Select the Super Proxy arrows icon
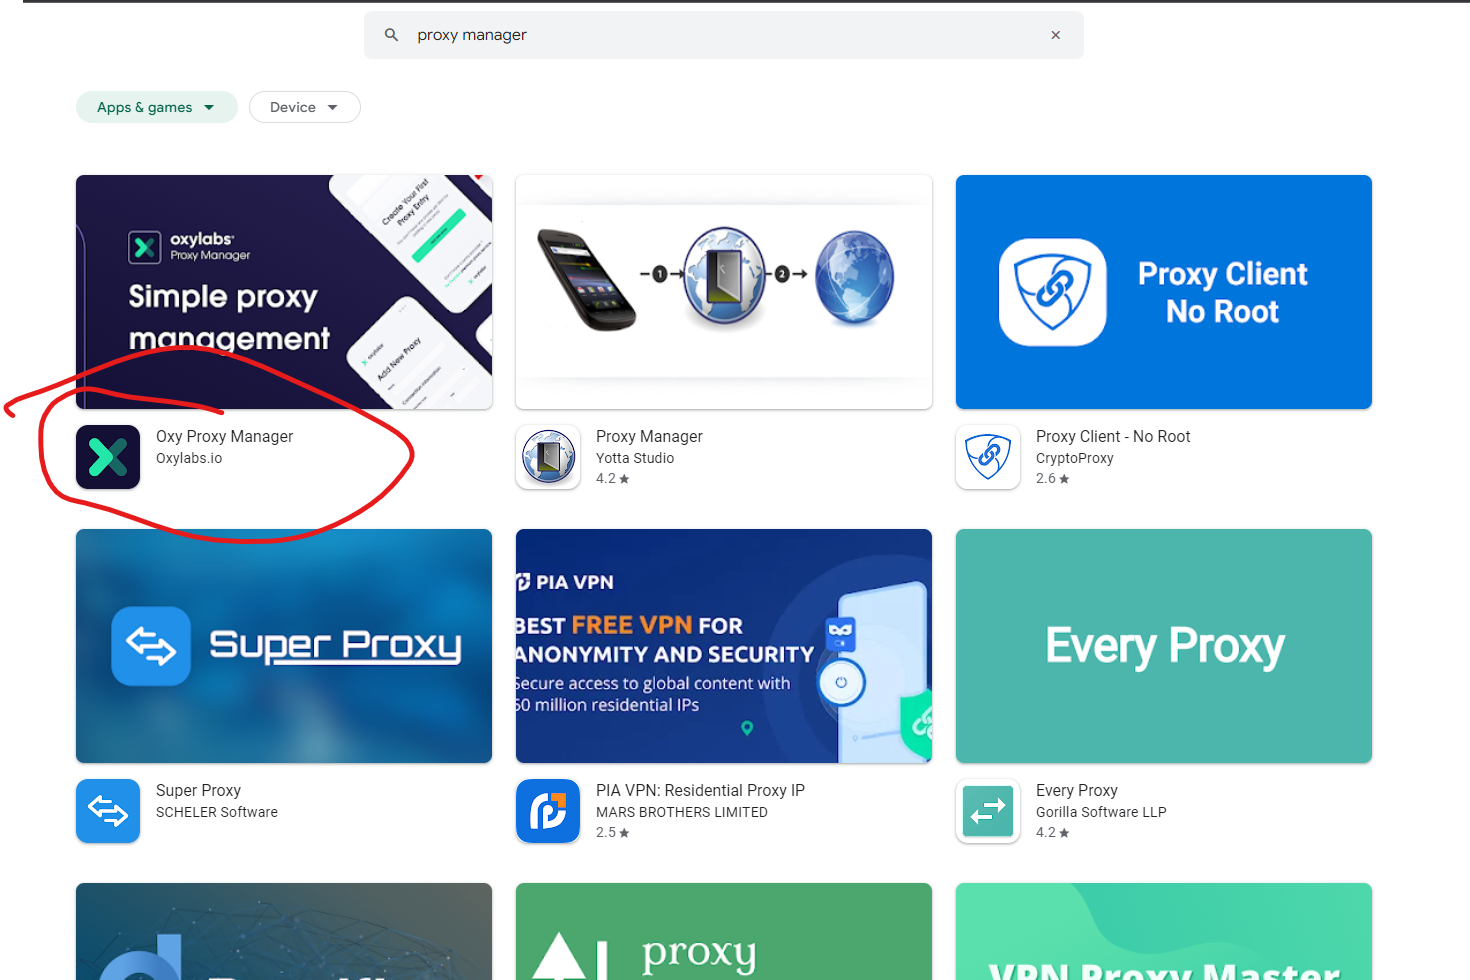The width and height of the screenshot is (1470, 980). coord(108,811)
